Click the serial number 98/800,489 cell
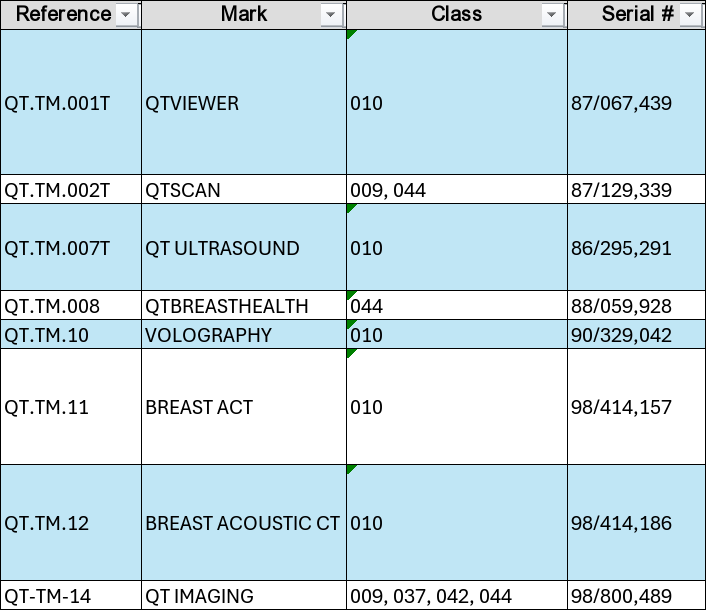 (x=636, y=596)
